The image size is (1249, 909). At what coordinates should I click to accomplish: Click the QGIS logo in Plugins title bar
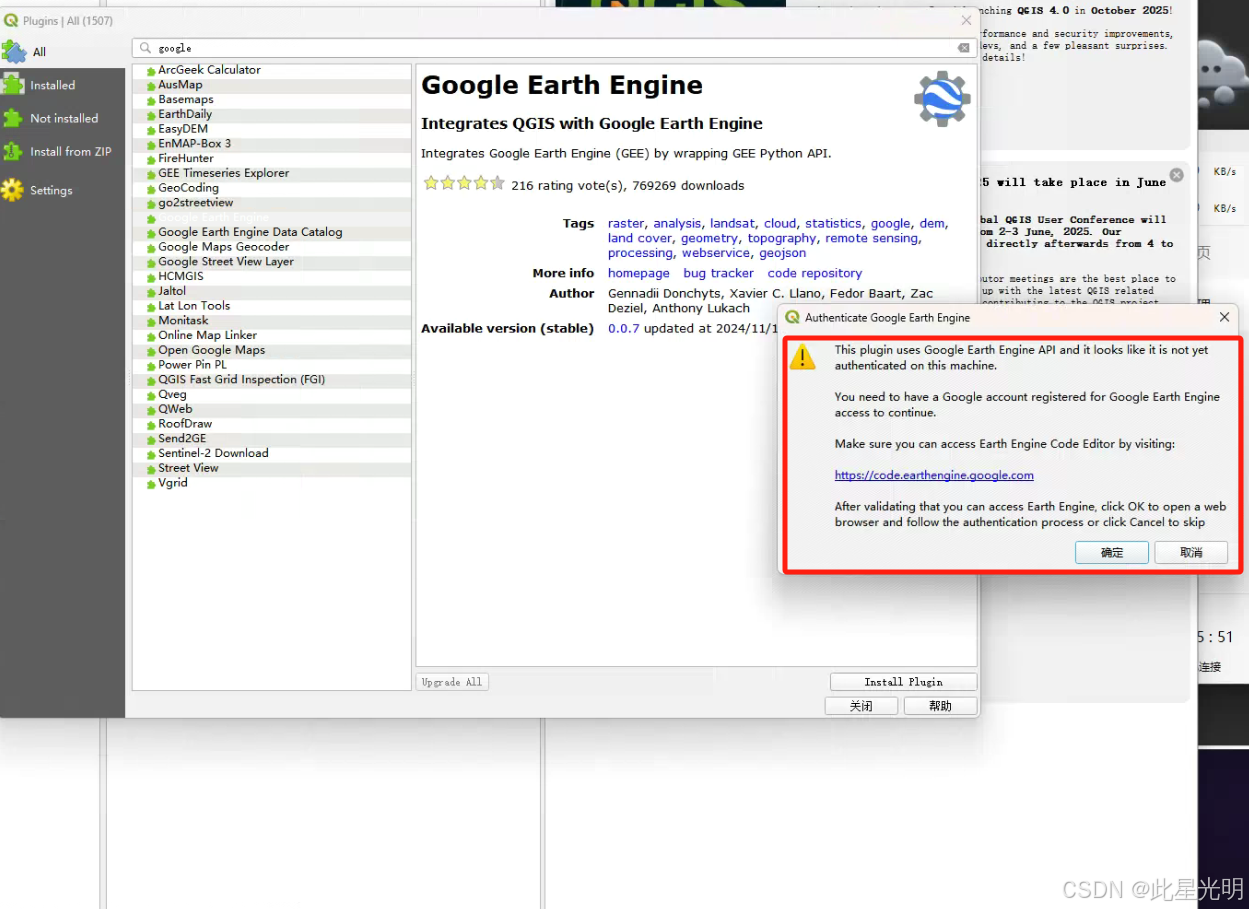(11, 20)
